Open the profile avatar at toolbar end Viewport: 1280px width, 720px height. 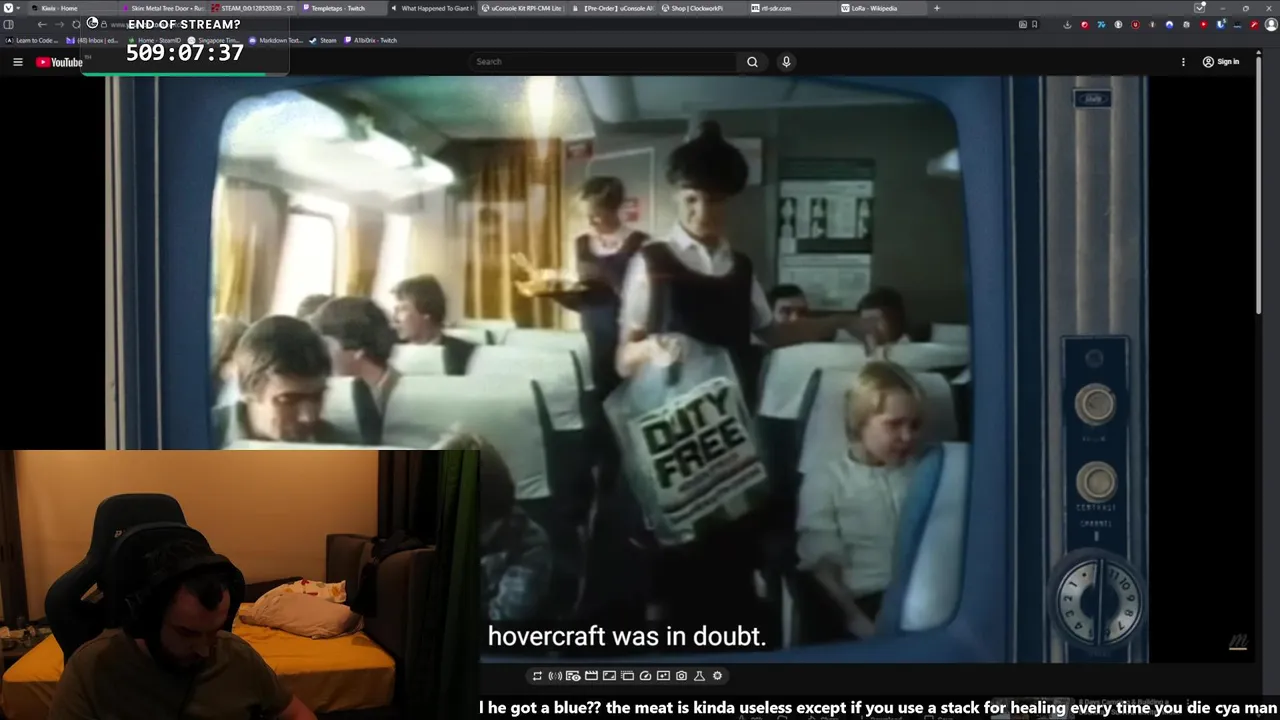tap(1271, 24)
